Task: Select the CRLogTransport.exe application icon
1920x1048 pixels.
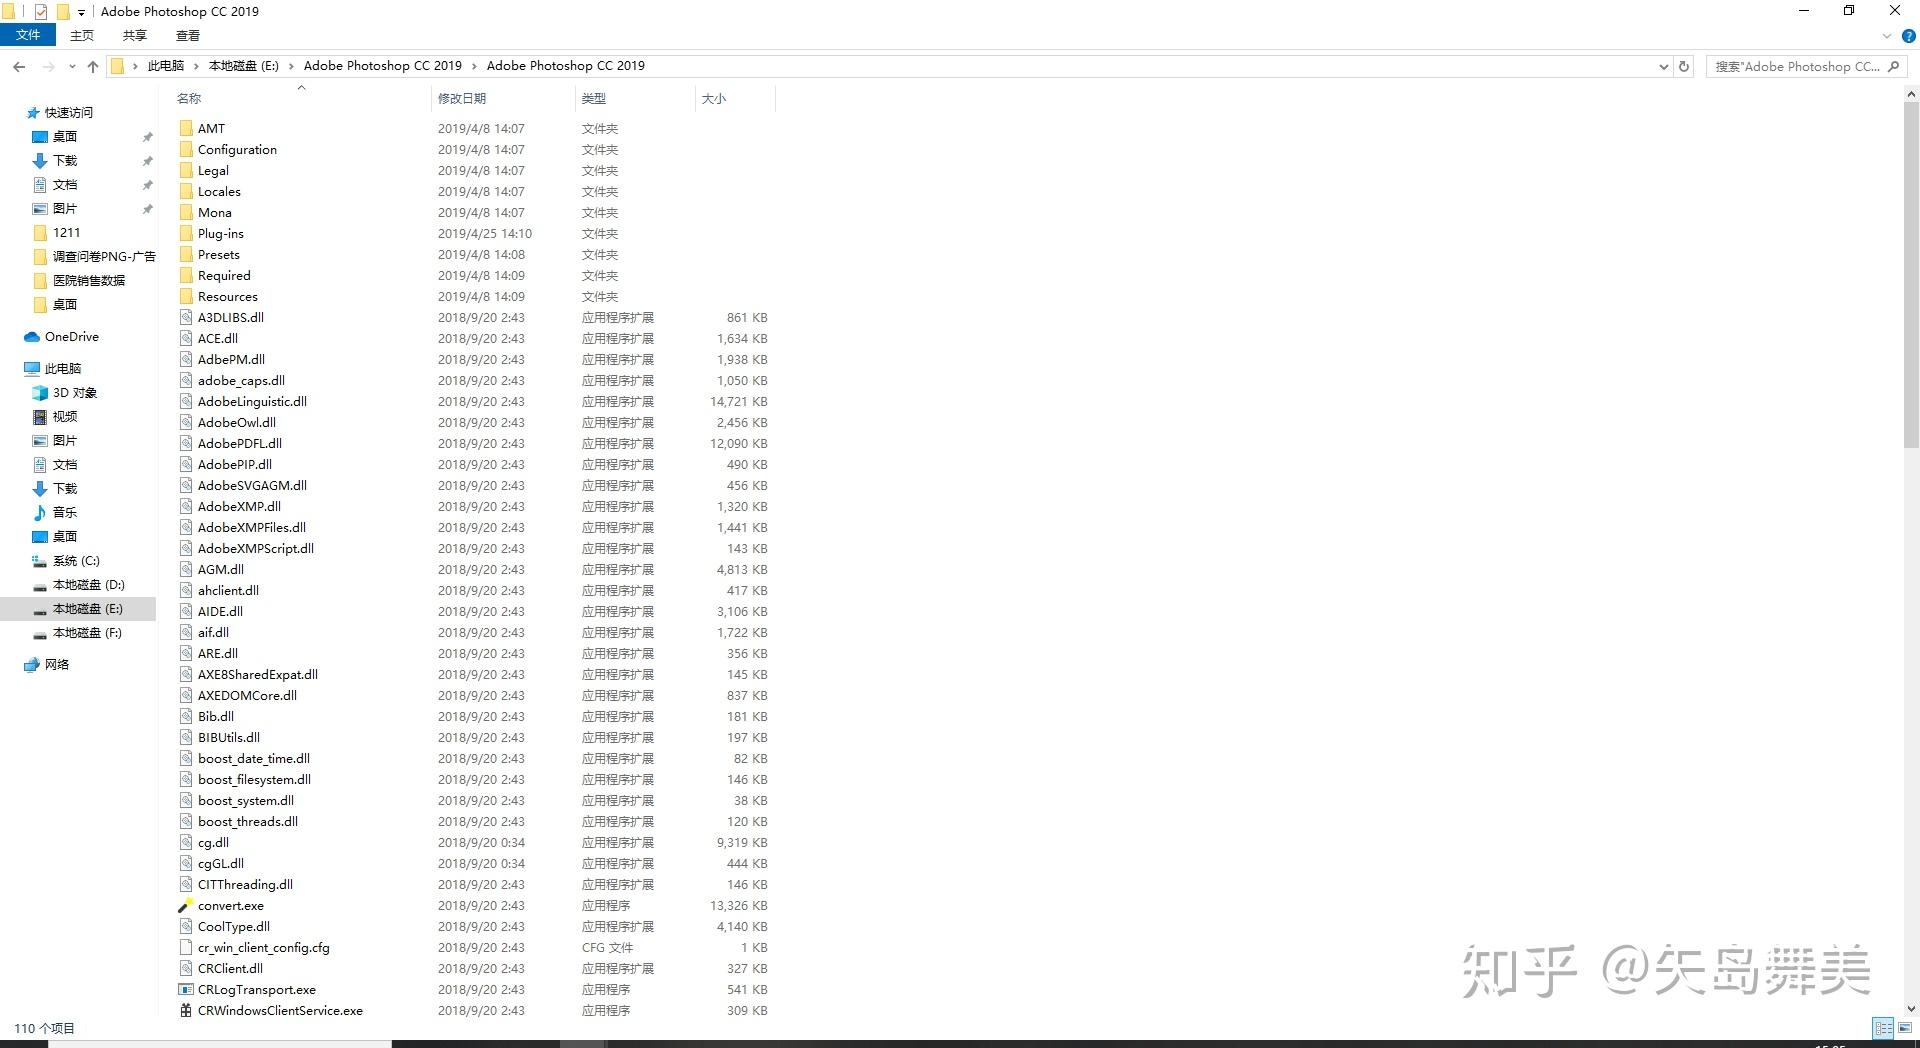Action: tap(186, 989)
